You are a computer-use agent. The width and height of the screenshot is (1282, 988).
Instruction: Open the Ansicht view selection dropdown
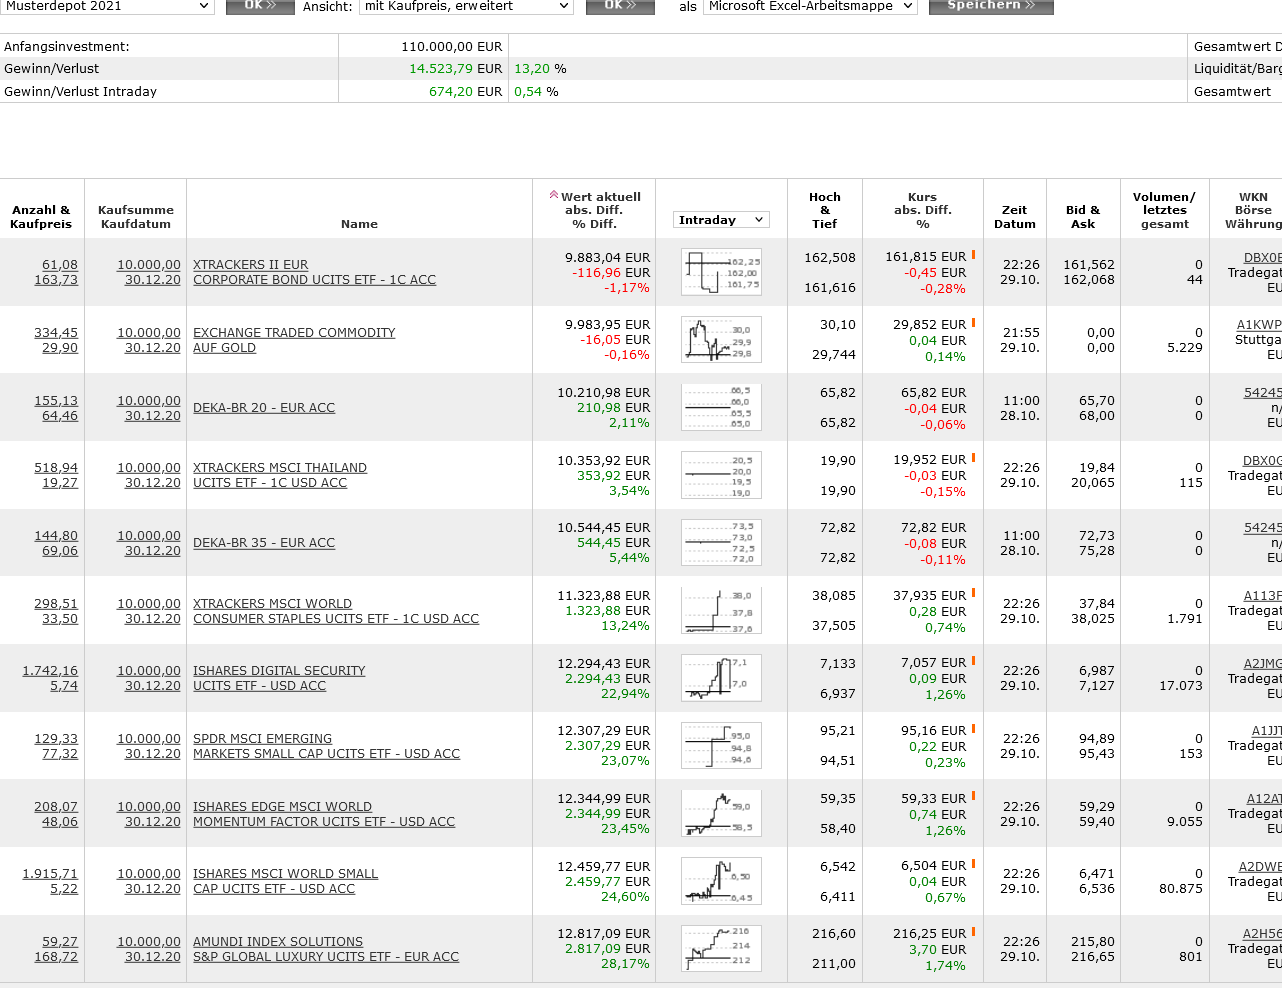[466, 6]
